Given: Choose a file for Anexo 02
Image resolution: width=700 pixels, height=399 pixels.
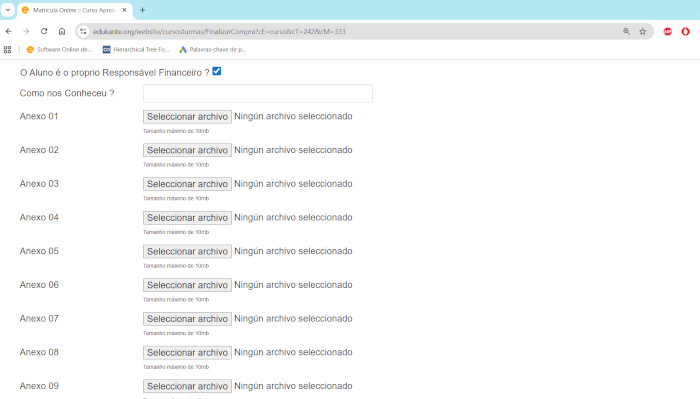Looking at the screenshot, I should [187, 150].
